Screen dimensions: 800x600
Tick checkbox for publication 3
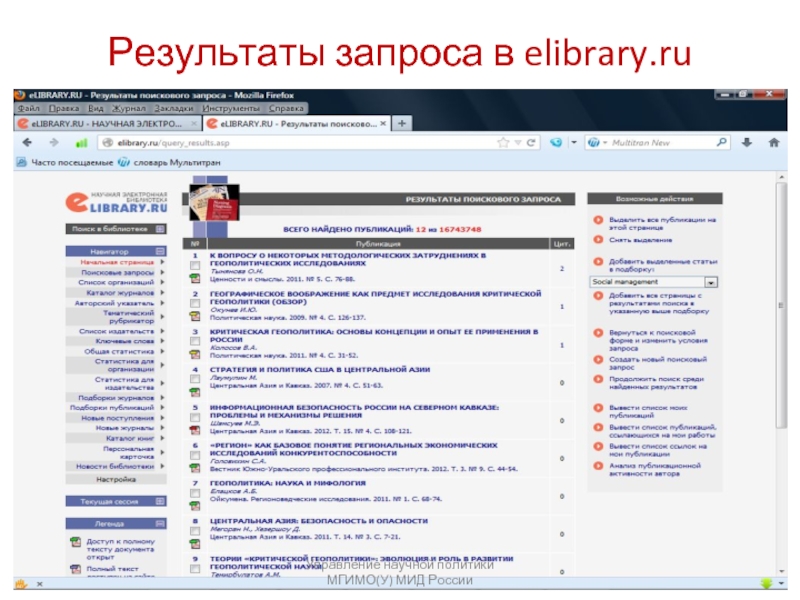[195, 341]
